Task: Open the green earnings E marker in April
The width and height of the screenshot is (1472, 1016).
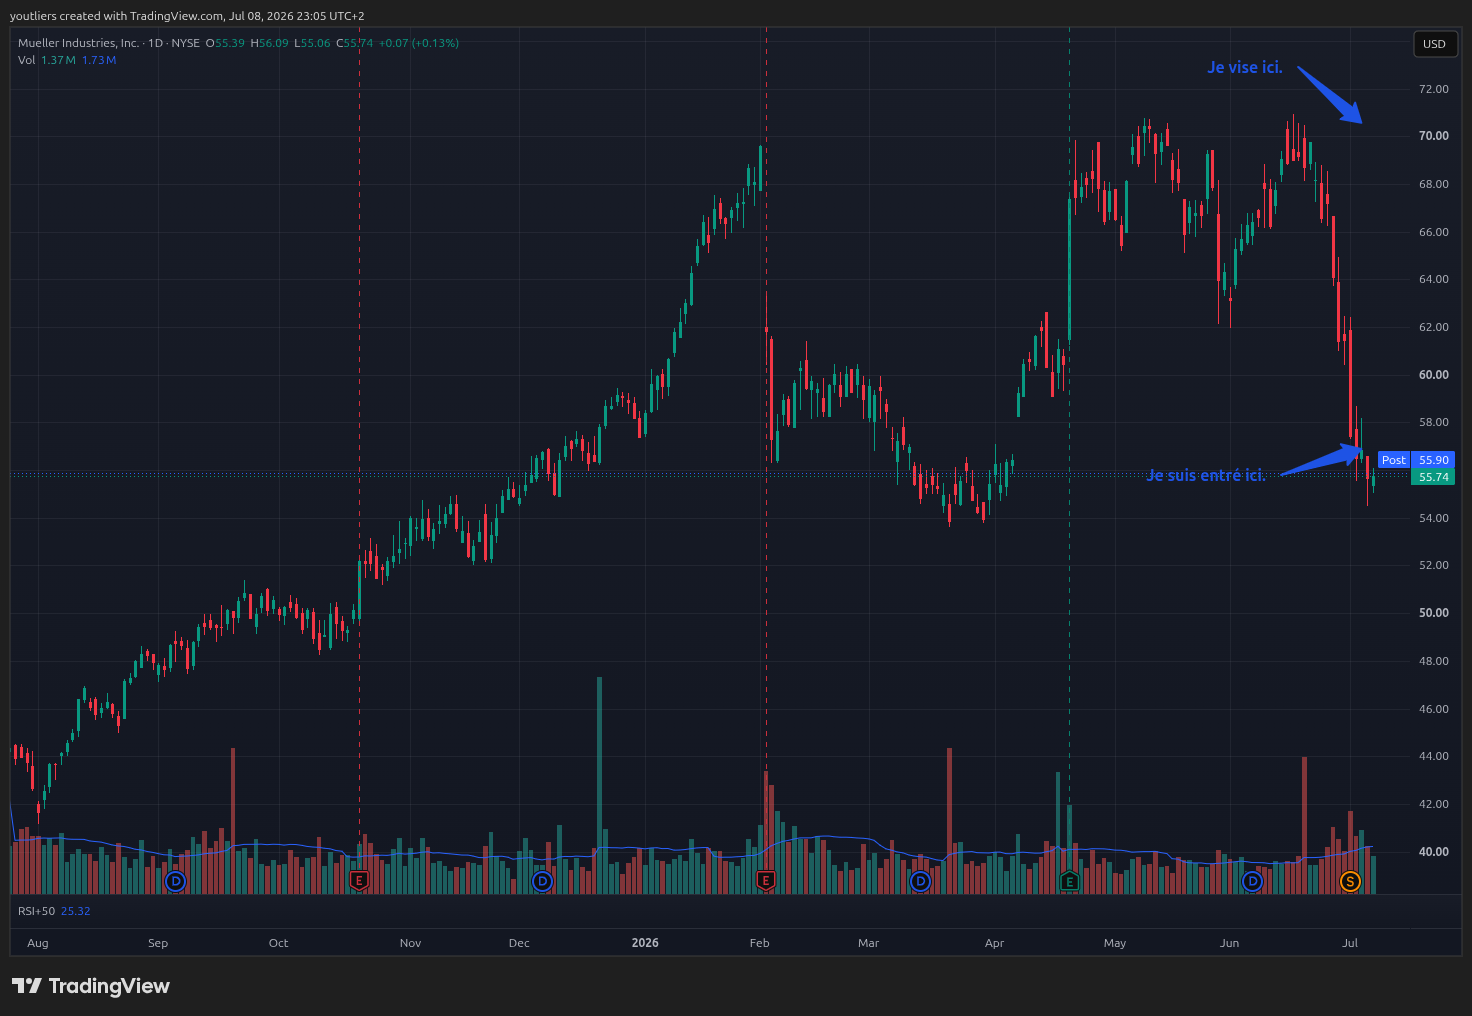Action: (1069, 881)
